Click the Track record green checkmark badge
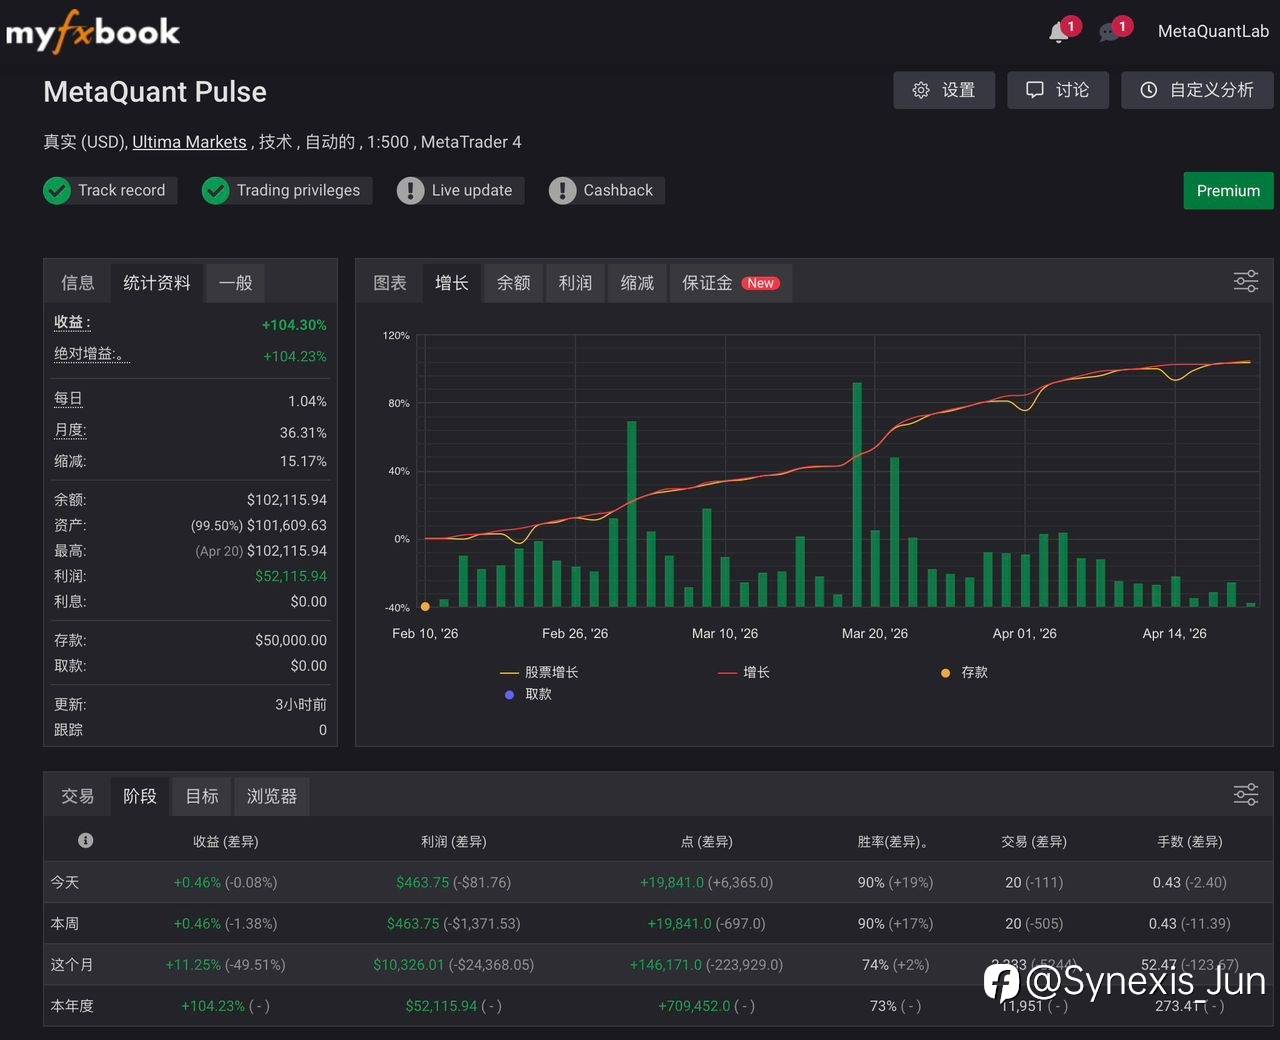This screenshot has height=1040, width=1280. pyautogui.click(x=57, y=190)
